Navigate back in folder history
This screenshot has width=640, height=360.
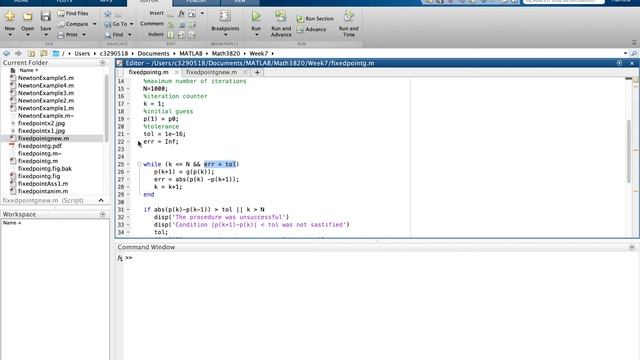pyautogui.click(x=7, y=53)
